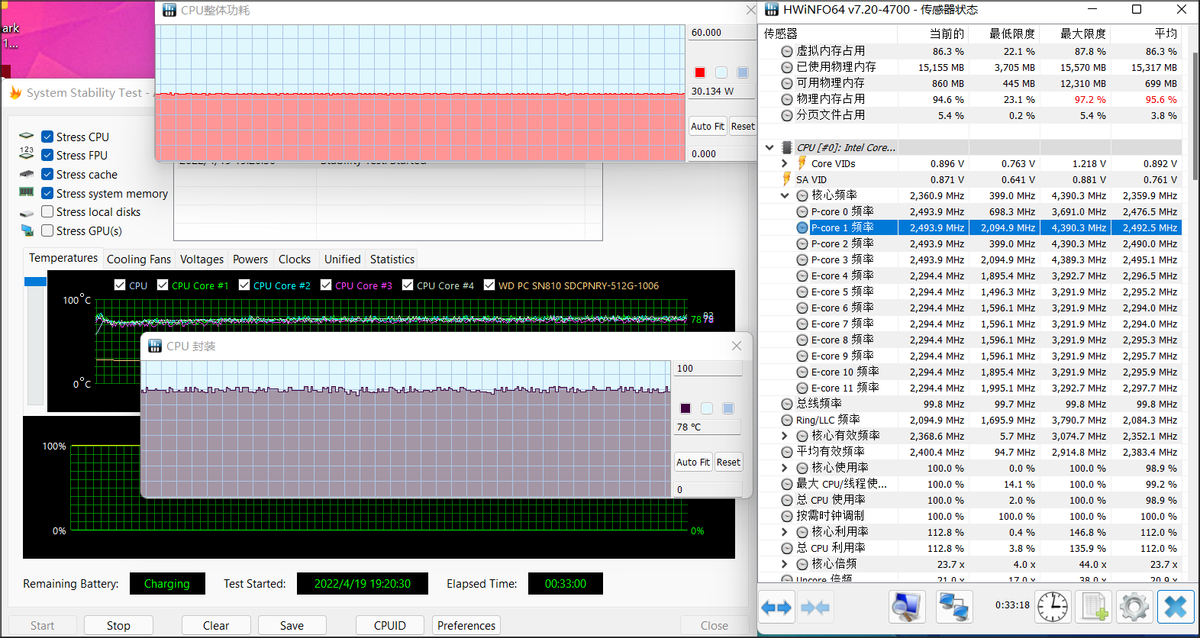Click the CPU chip icon beside Stress CPU
The width and height of the screenshot is (1200, 638).
pyautogui.click(x=26, y=136)
